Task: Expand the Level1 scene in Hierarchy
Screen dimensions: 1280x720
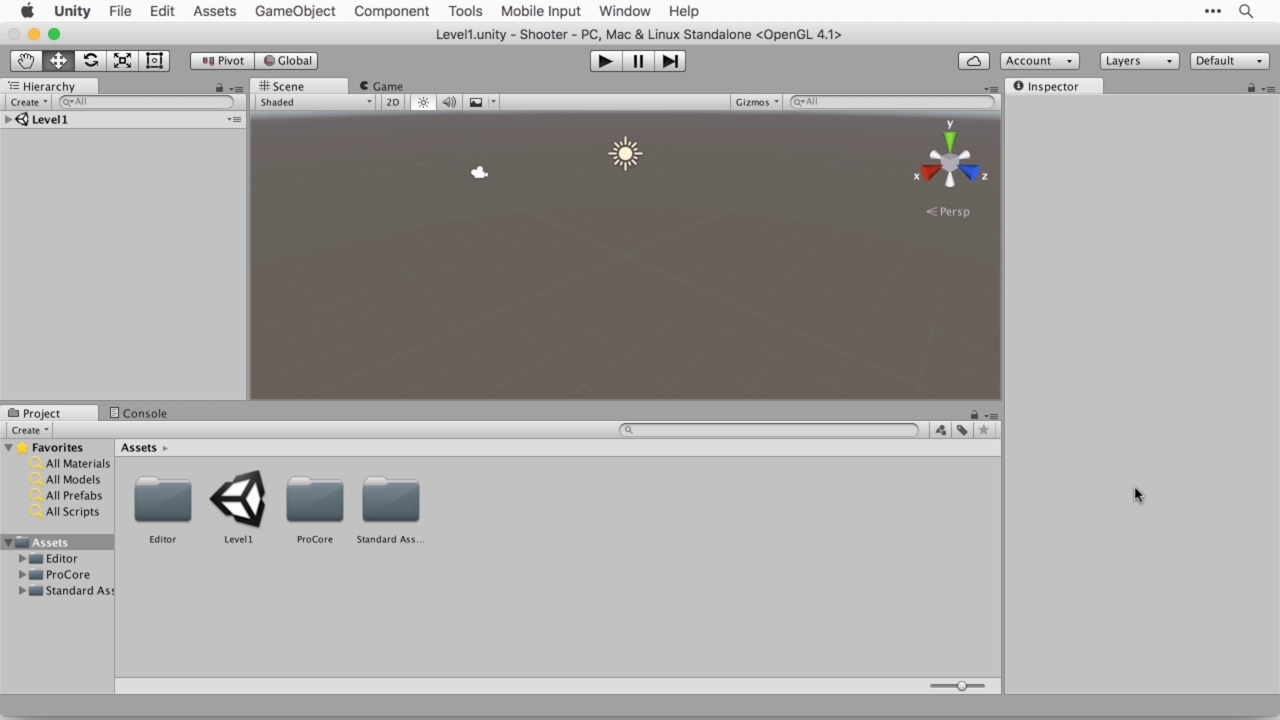Action: pyautogui.click(x=8, y=119)
